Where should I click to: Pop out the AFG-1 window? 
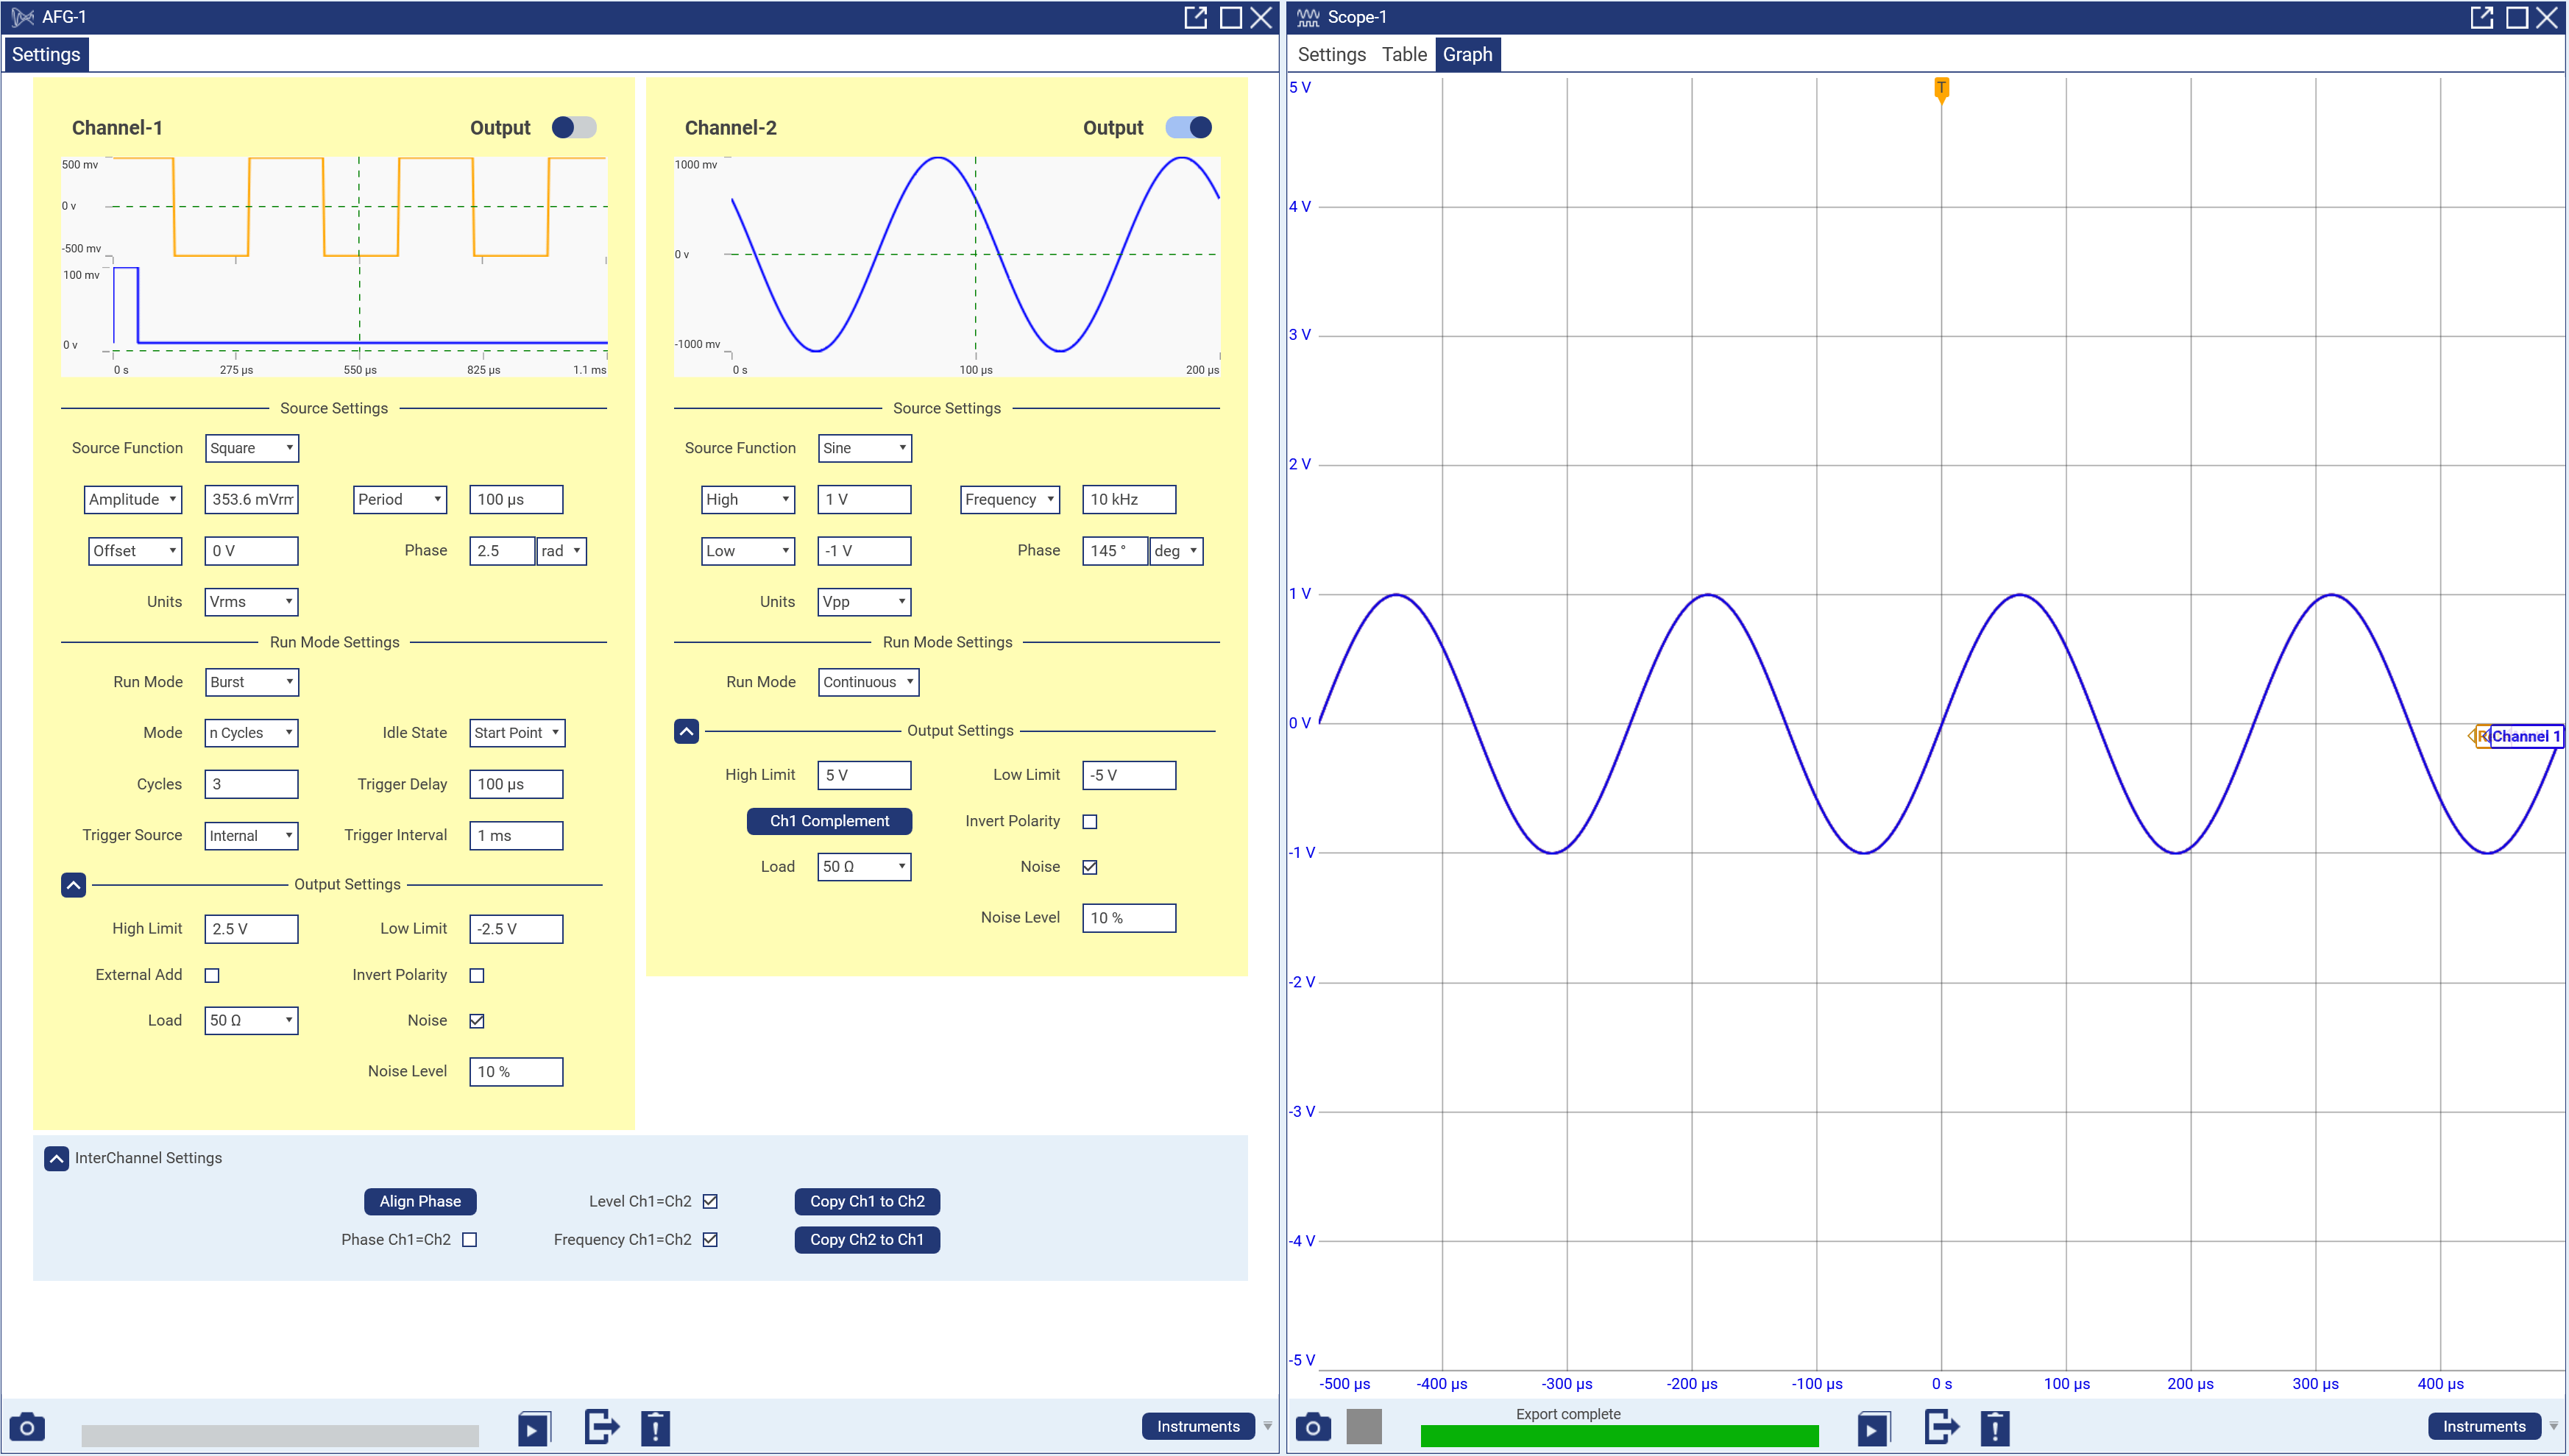click(x=1195, y=17)
